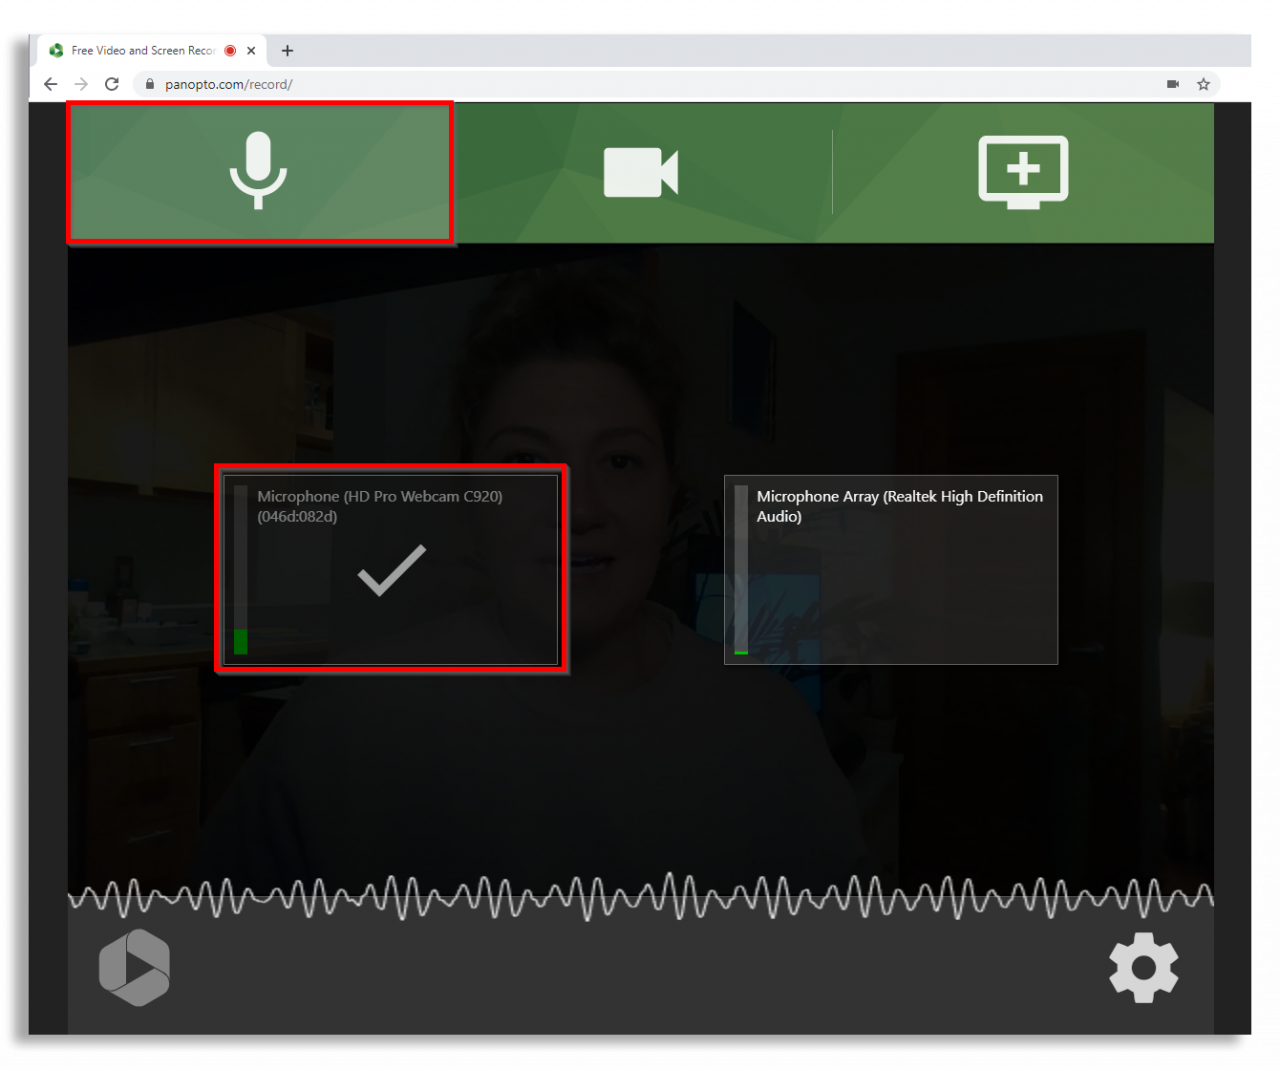Viewport: 1280px width, 1070px height.
Task: Click the browser forward arrow
Action: pos(81,84)
